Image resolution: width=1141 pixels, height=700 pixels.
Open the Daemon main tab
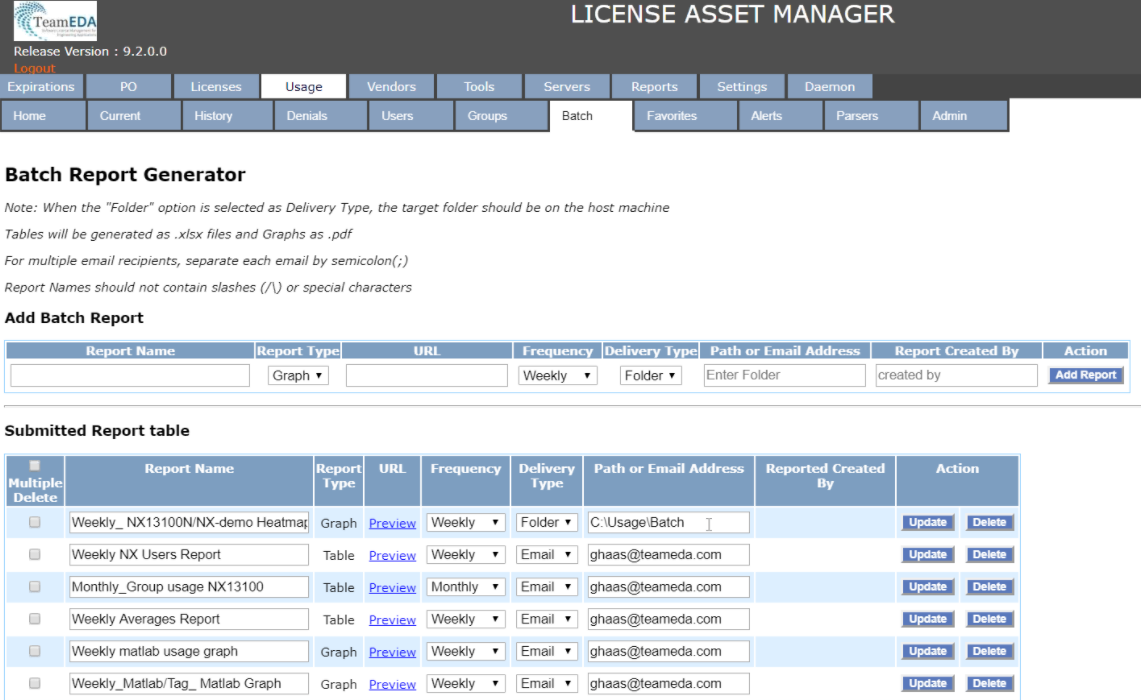(x=829, y=87)
